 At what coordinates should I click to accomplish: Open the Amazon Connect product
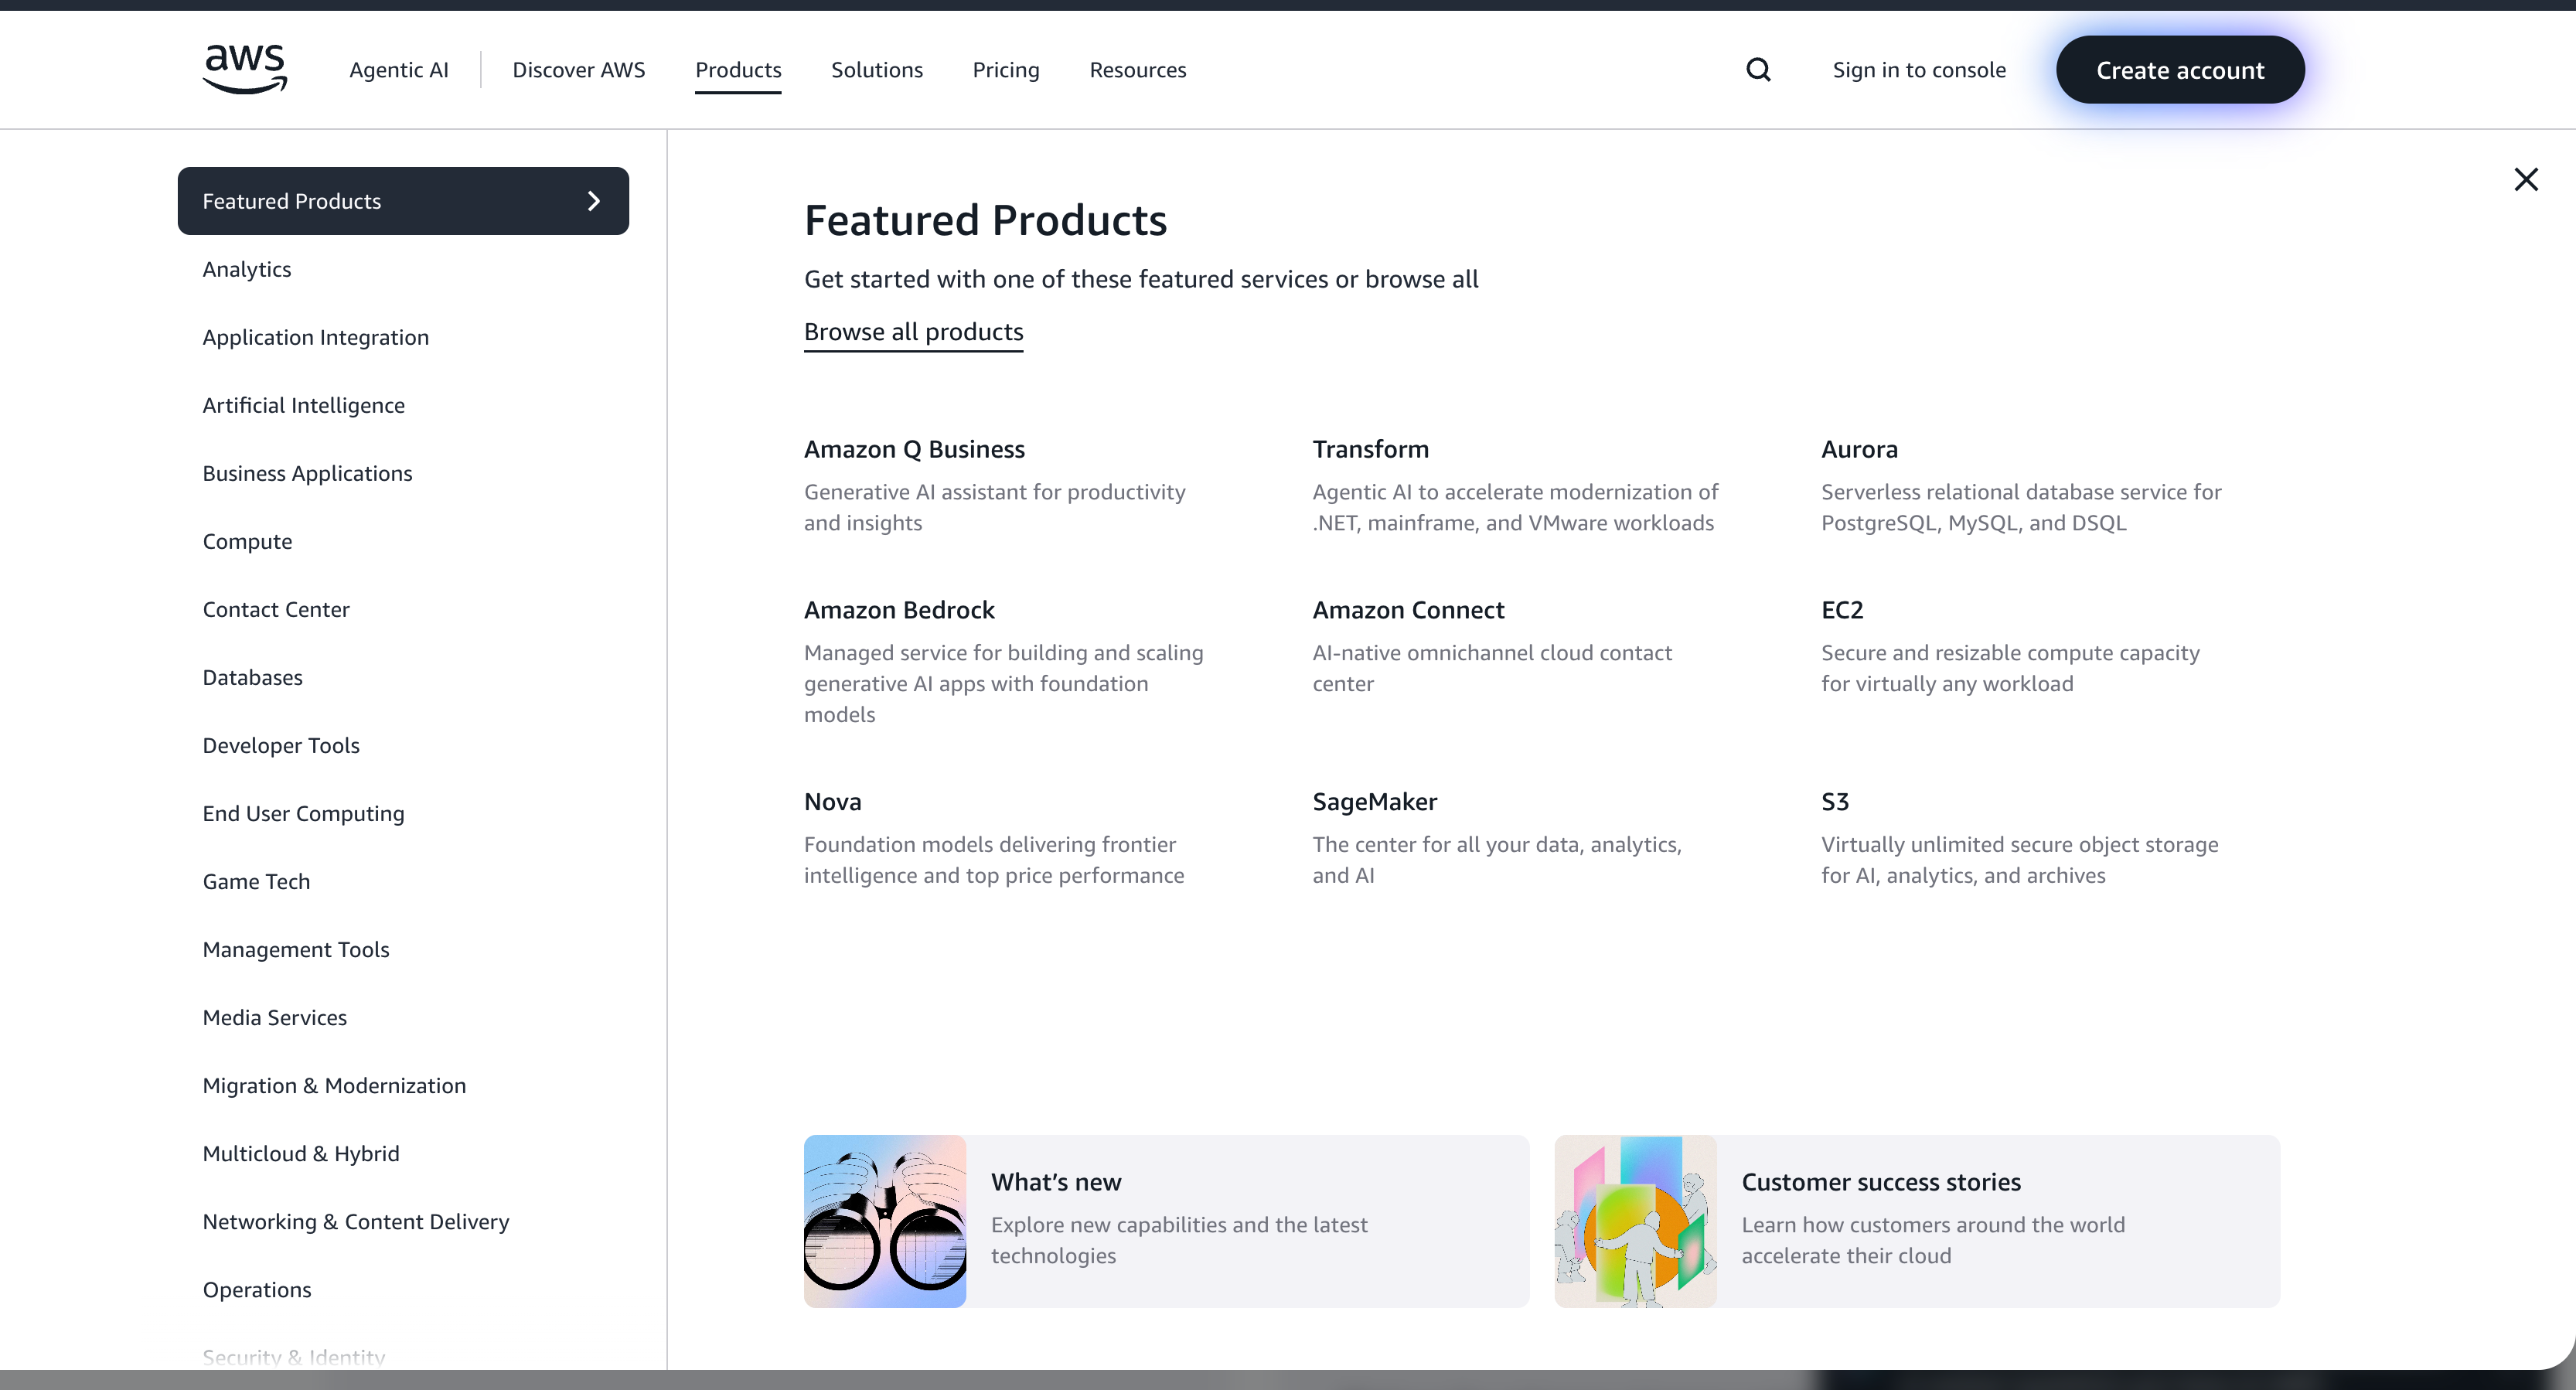click(x=1408, y=610)
